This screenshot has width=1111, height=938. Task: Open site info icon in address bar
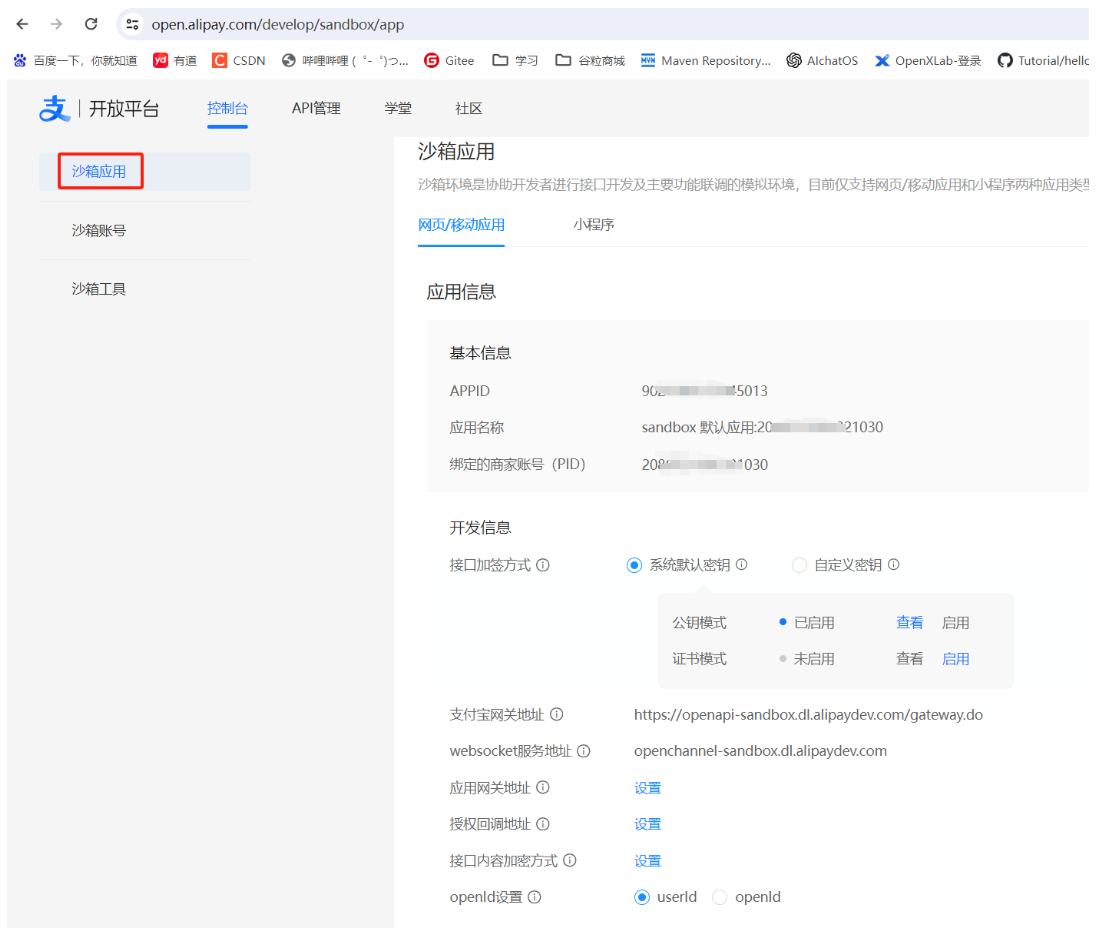(132, 24)
